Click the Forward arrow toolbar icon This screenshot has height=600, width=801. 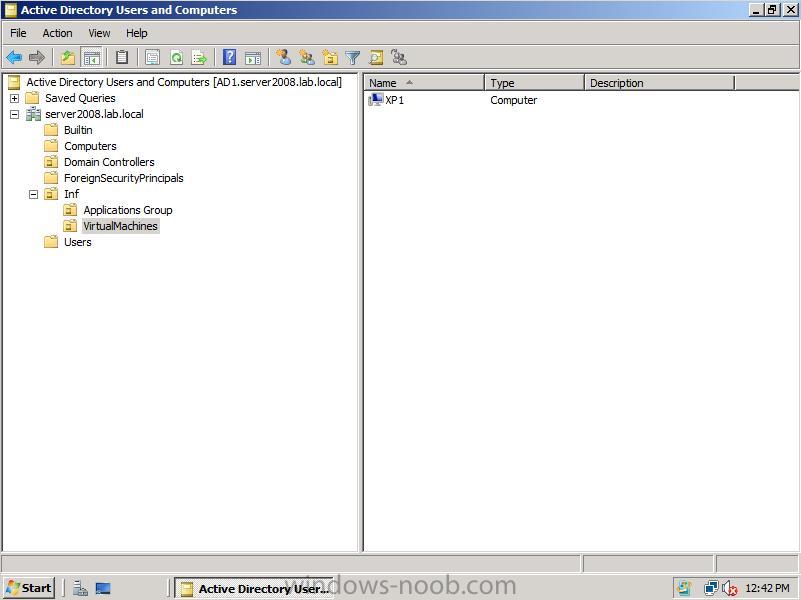[x=37, y=57]
